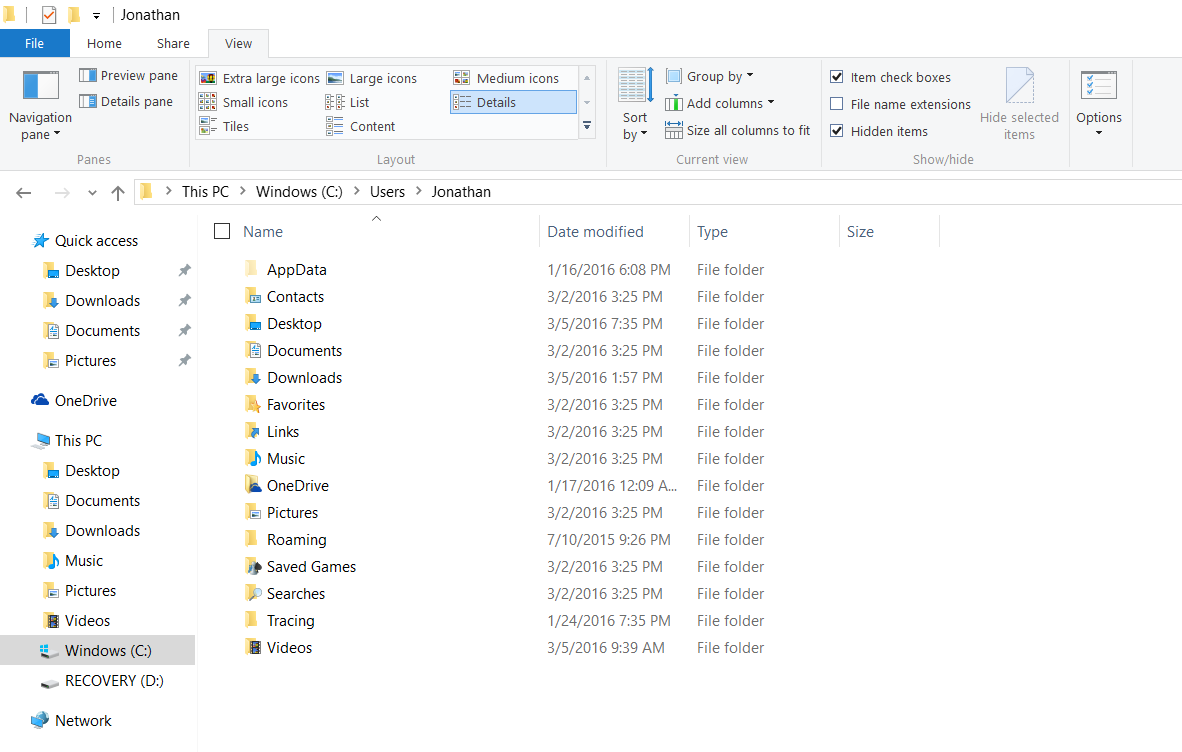Viewport: 1182px width, 752px height.
Task: Open the Sort by menu
Action: point(635,105)
